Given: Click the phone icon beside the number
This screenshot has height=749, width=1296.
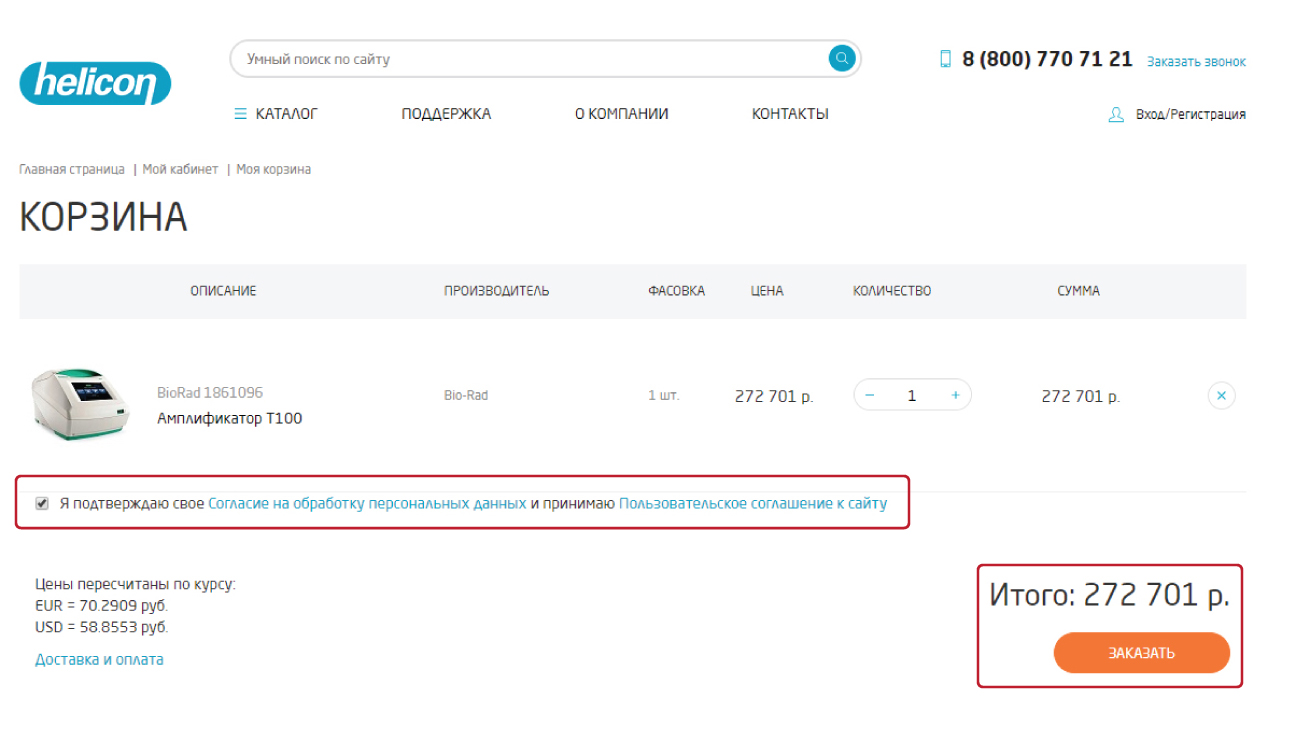Looking at the screenshot, I should coord(946,59).
